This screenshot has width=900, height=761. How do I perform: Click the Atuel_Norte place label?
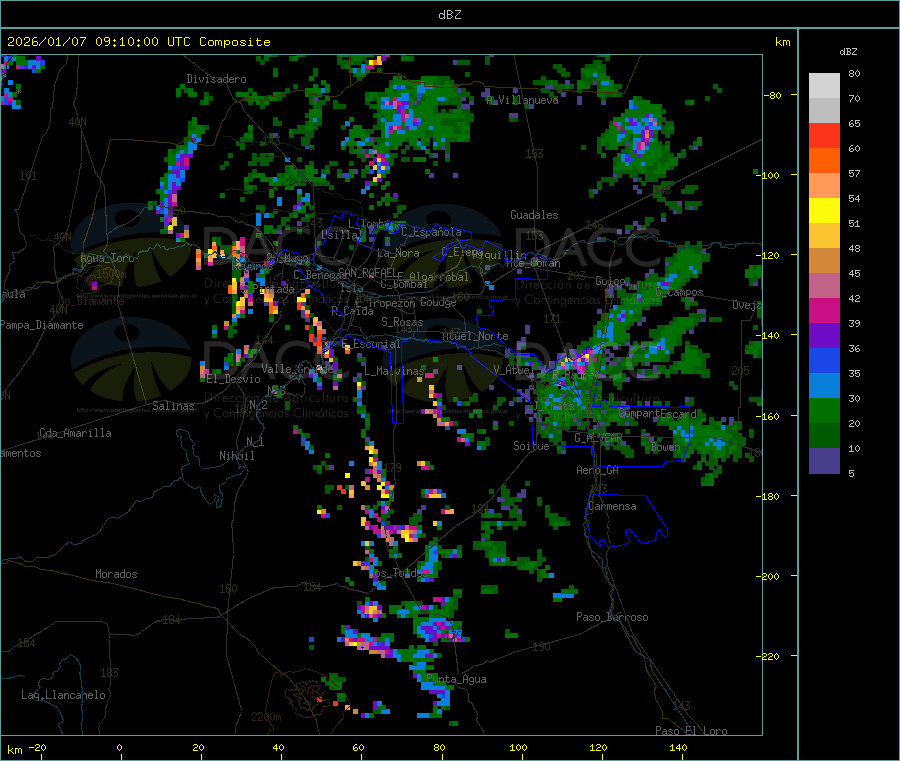475,336
